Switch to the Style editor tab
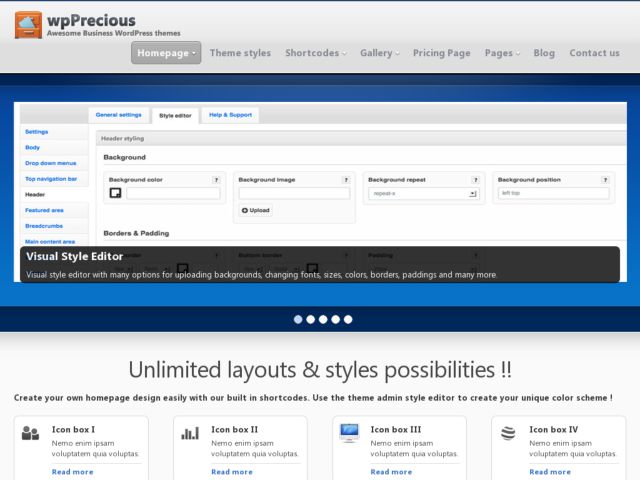Image resolution: width=640 pixels, height=480 pixels. pyautogui.click(x=175, y=116)
